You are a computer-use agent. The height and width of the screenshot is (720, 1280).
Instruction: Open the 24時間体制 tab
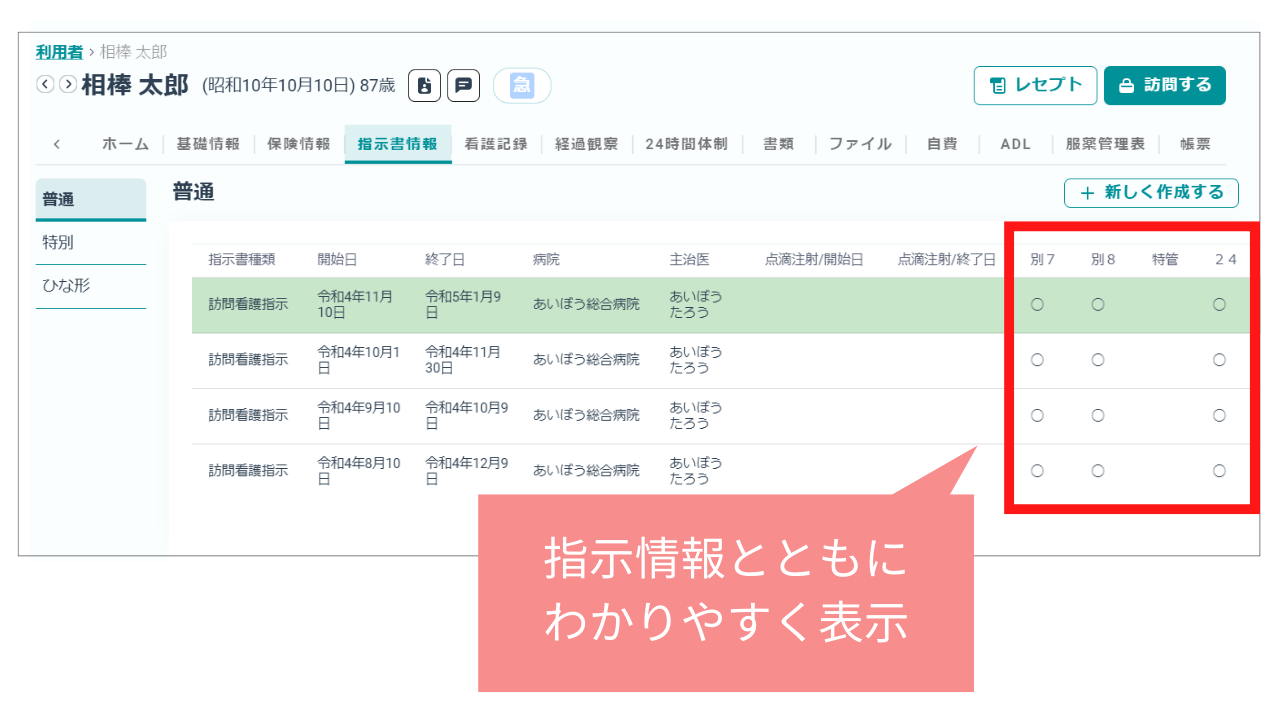coord(687,144)
